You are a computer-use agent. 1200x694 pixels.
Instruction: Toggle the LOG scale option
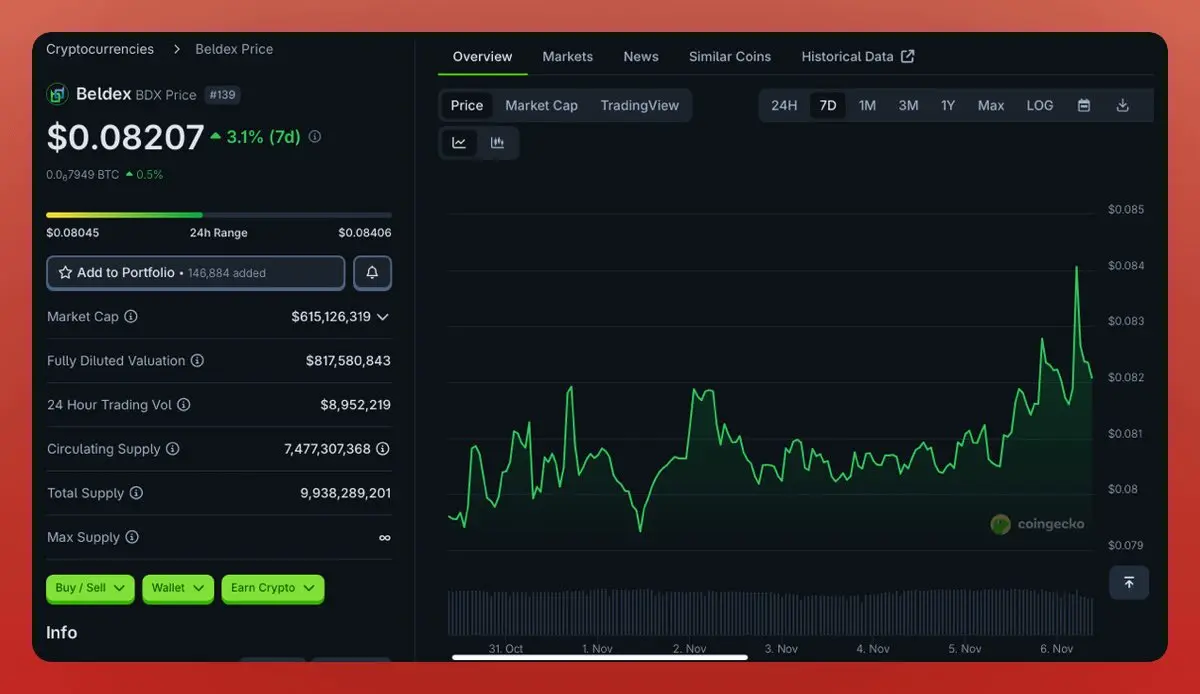[1040, 105]
